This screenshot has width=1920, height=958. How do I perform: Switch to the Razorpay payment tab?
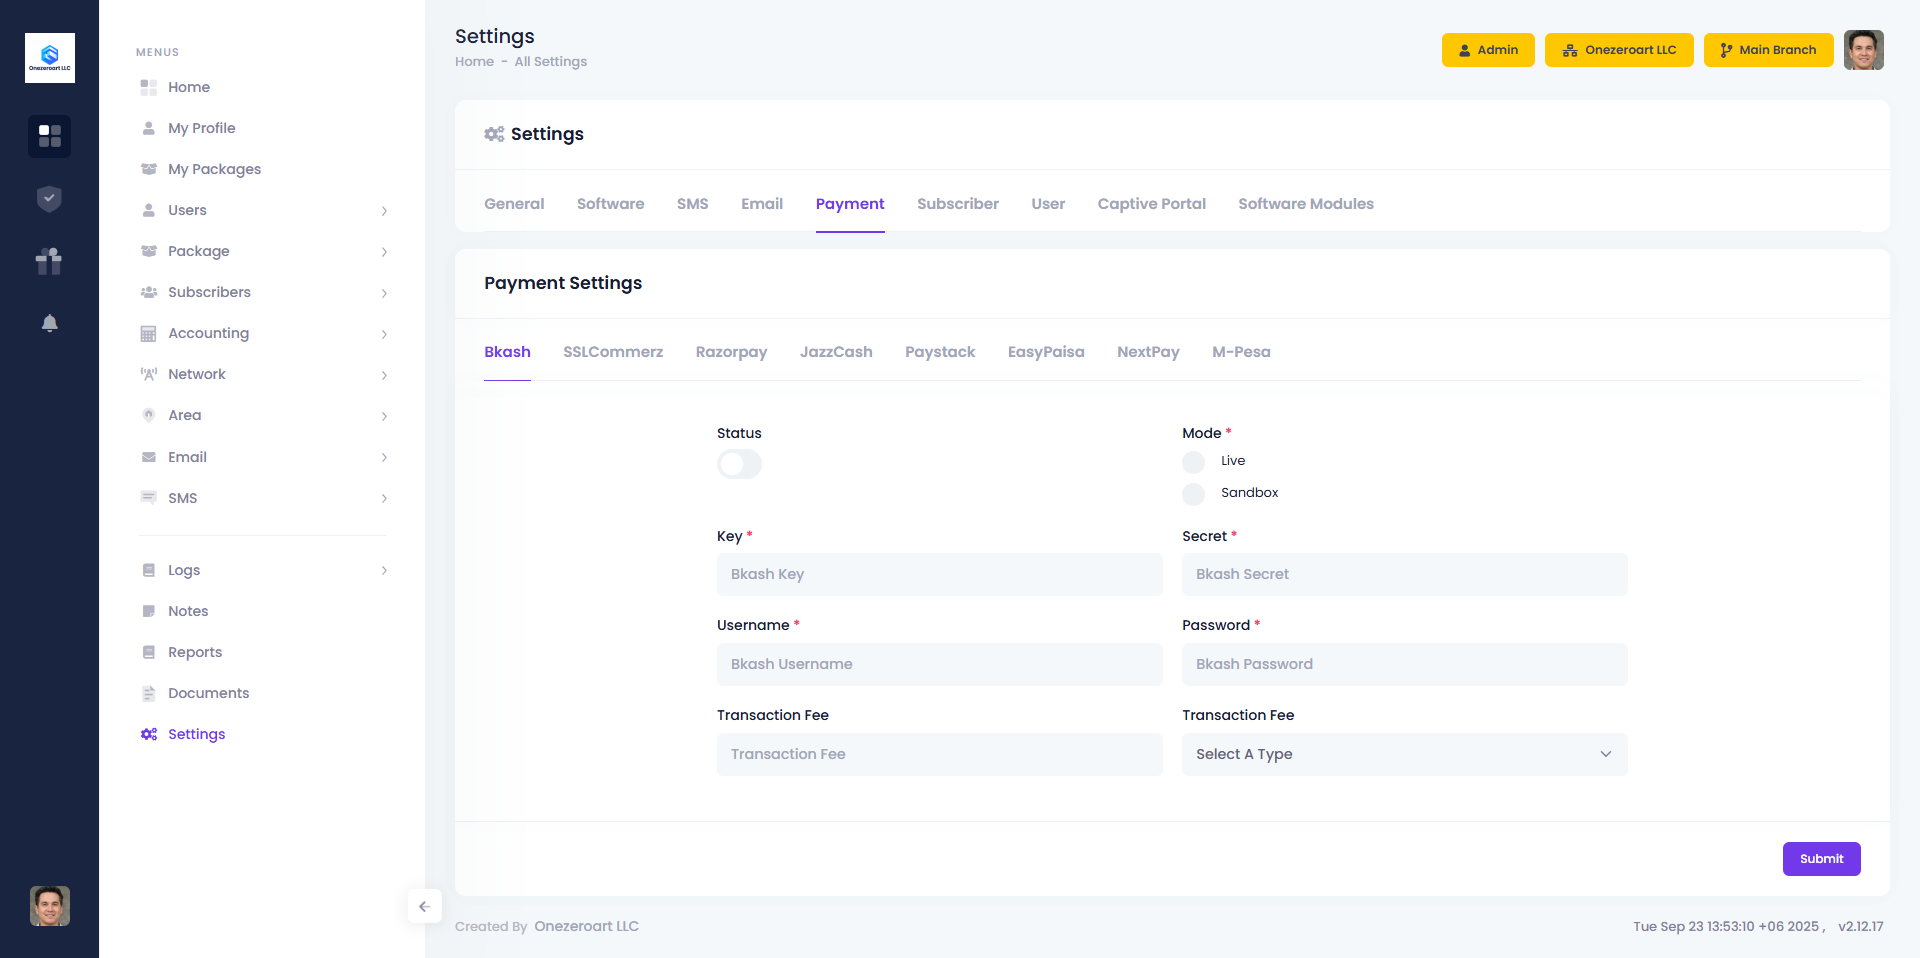tap(731, 352)
